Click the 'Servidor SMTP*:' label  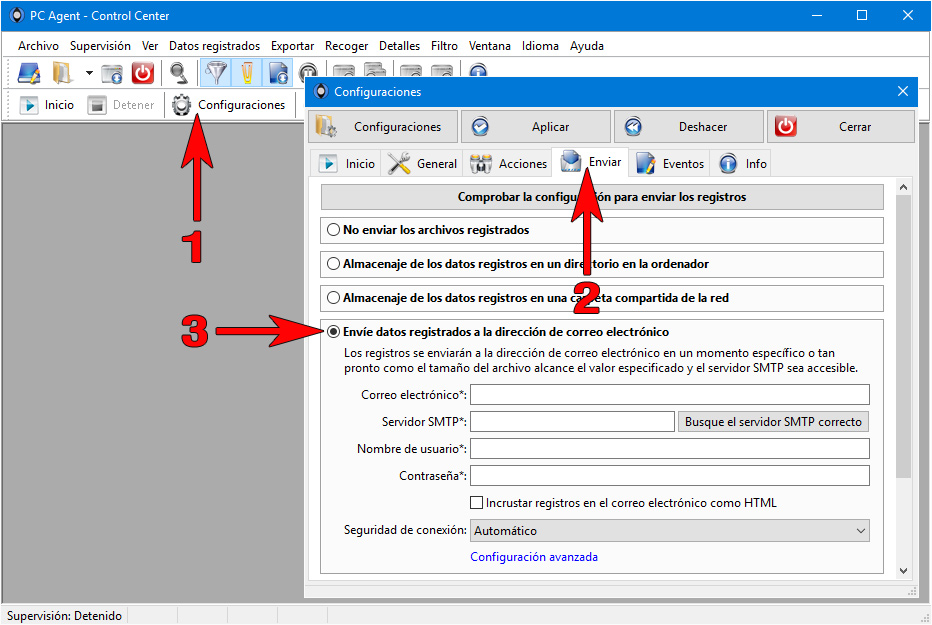pos(424,422)
